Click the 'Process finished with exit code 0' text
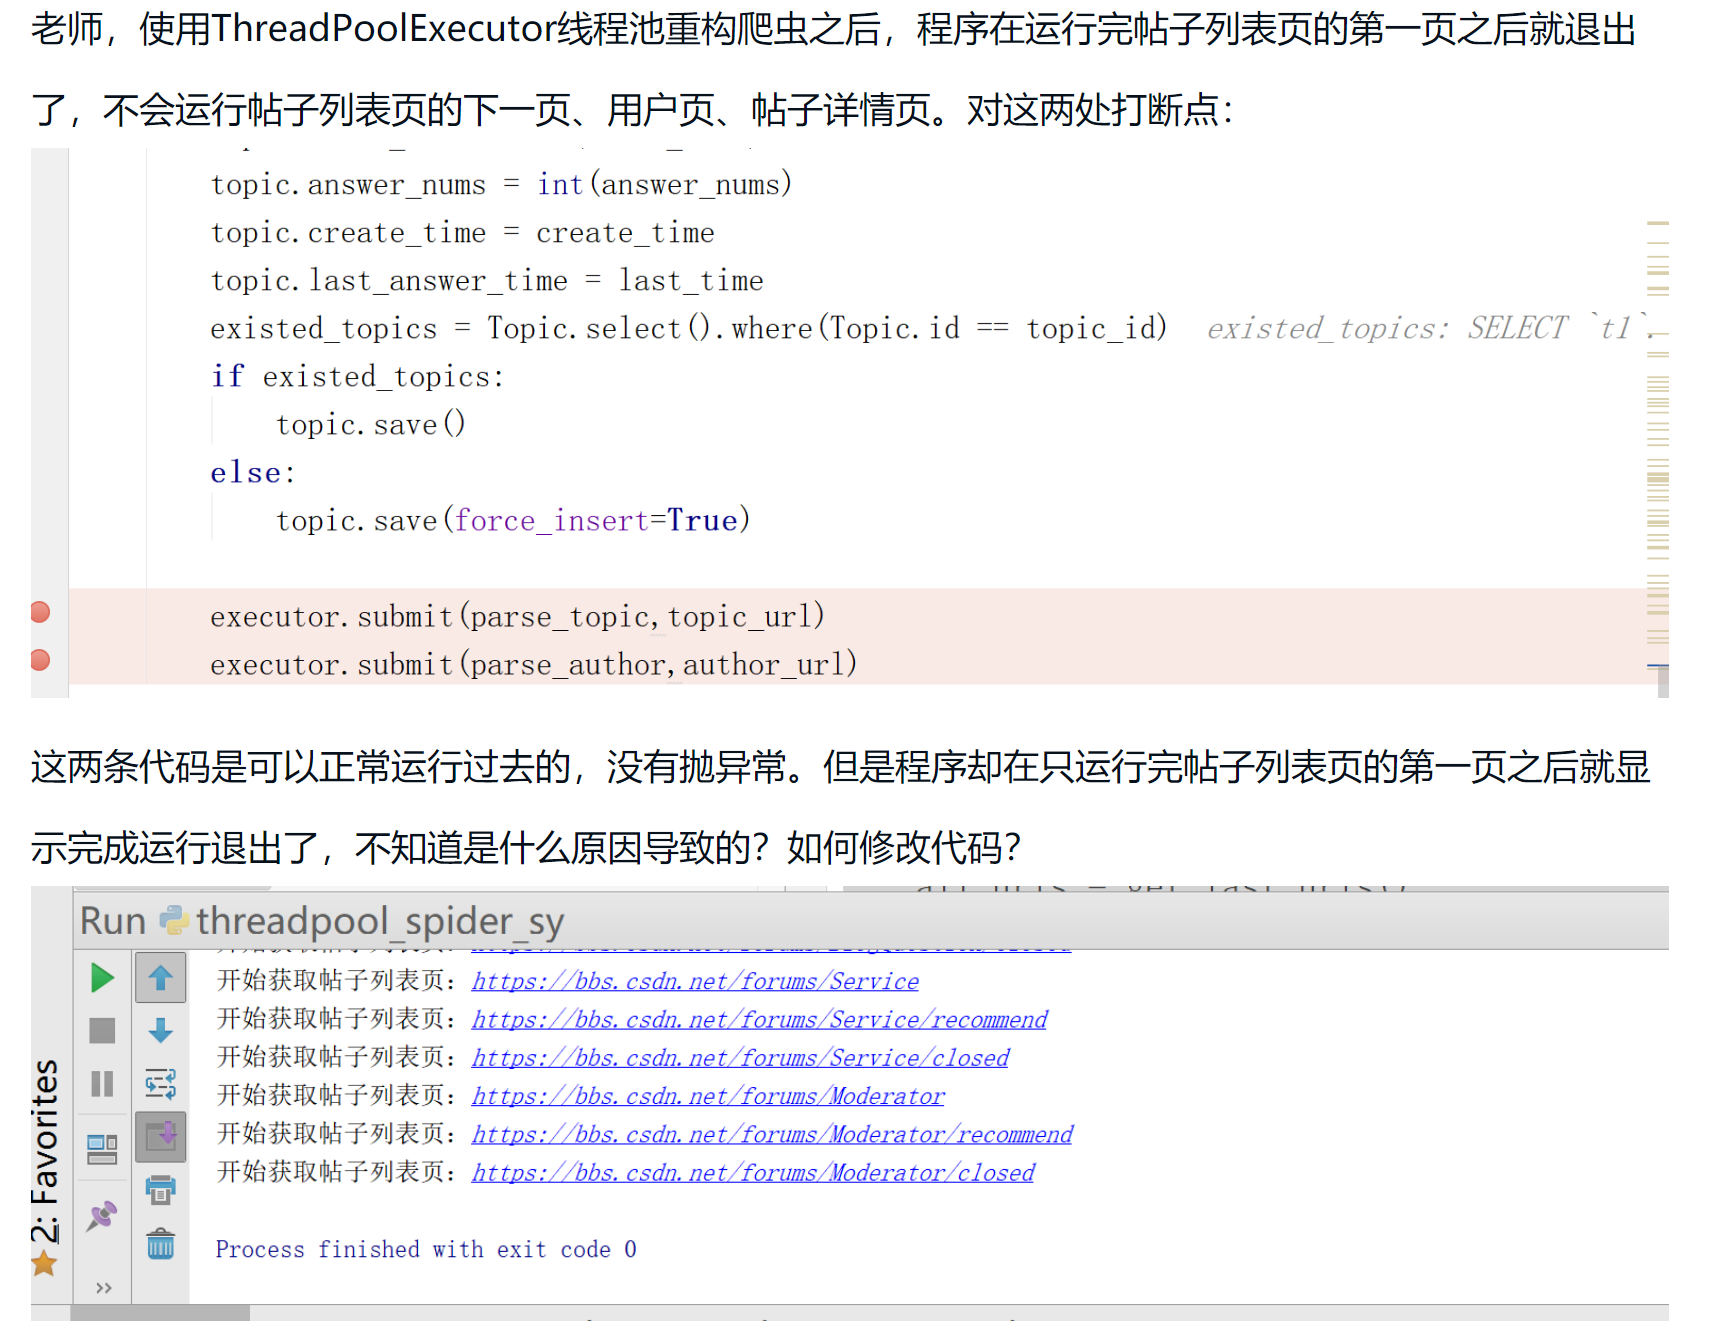Viewport: 1710px width, 1340px height. click(x=426, y=1249)
